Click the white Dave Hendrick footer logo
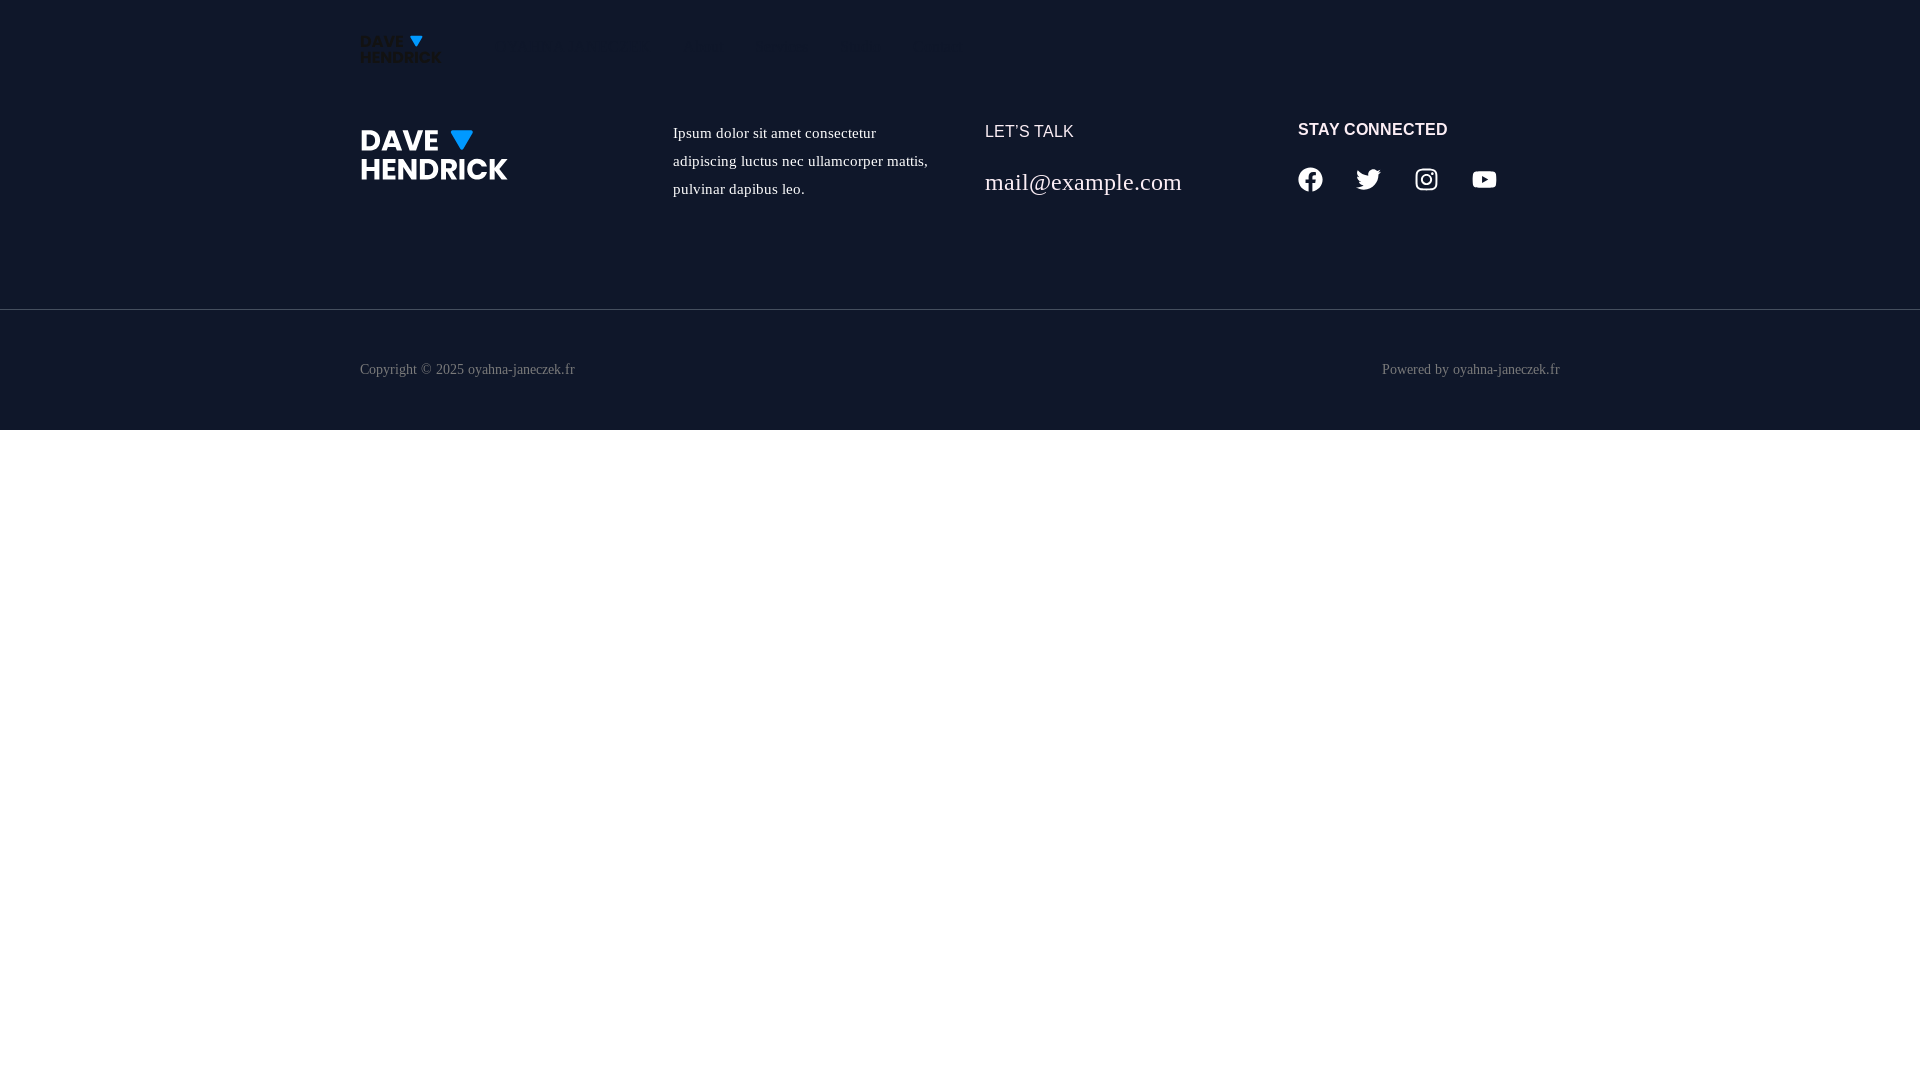This screenshot has height=1080, width=1920. (x=434, y=155)
